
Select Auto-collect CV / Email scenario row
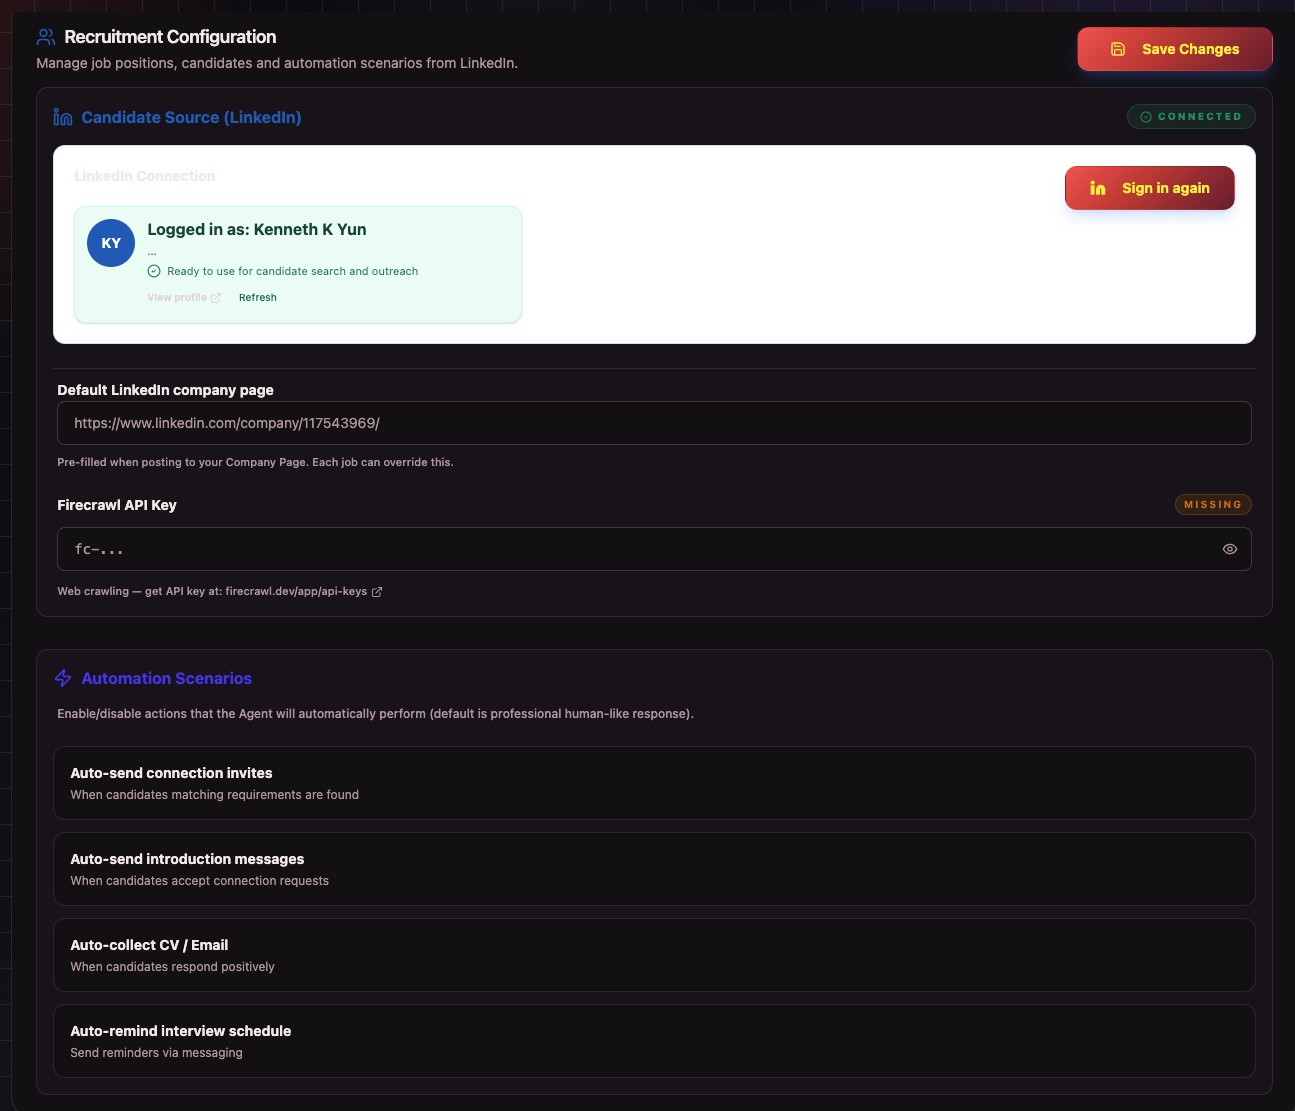654,955
